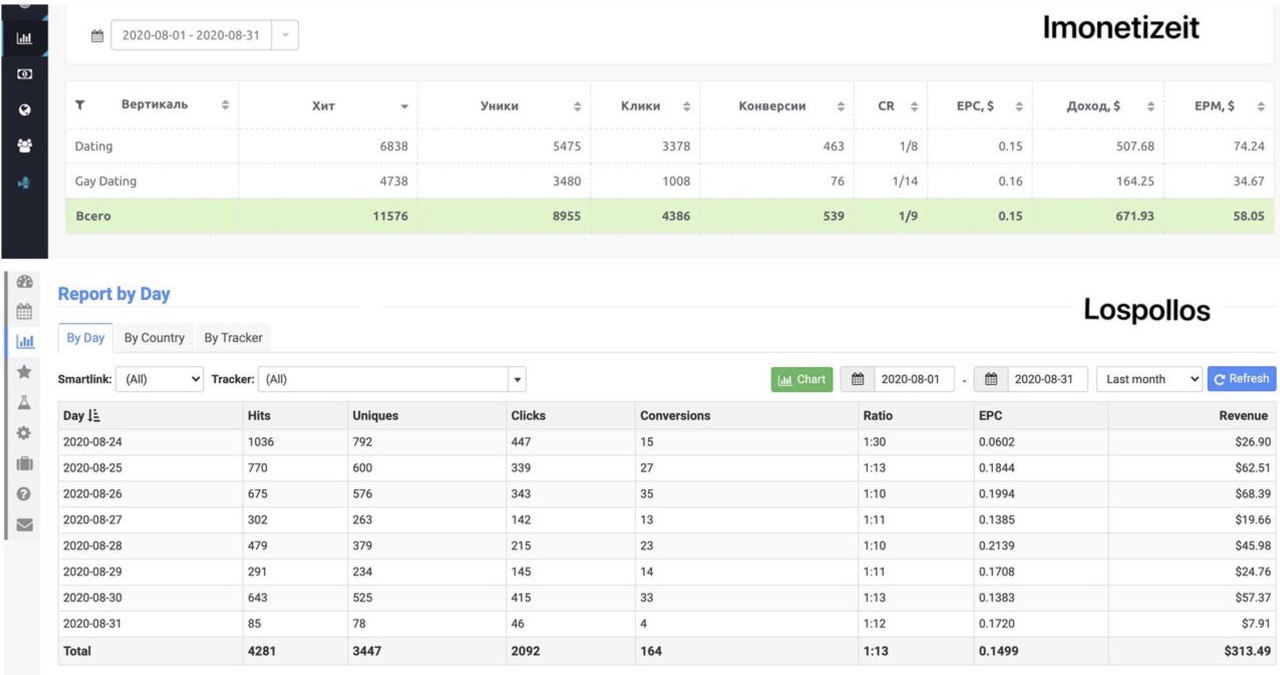Click the sort arrows in the EPM, $ column header
Viewport: 1280px width, 675px height.
(1260, 106)
